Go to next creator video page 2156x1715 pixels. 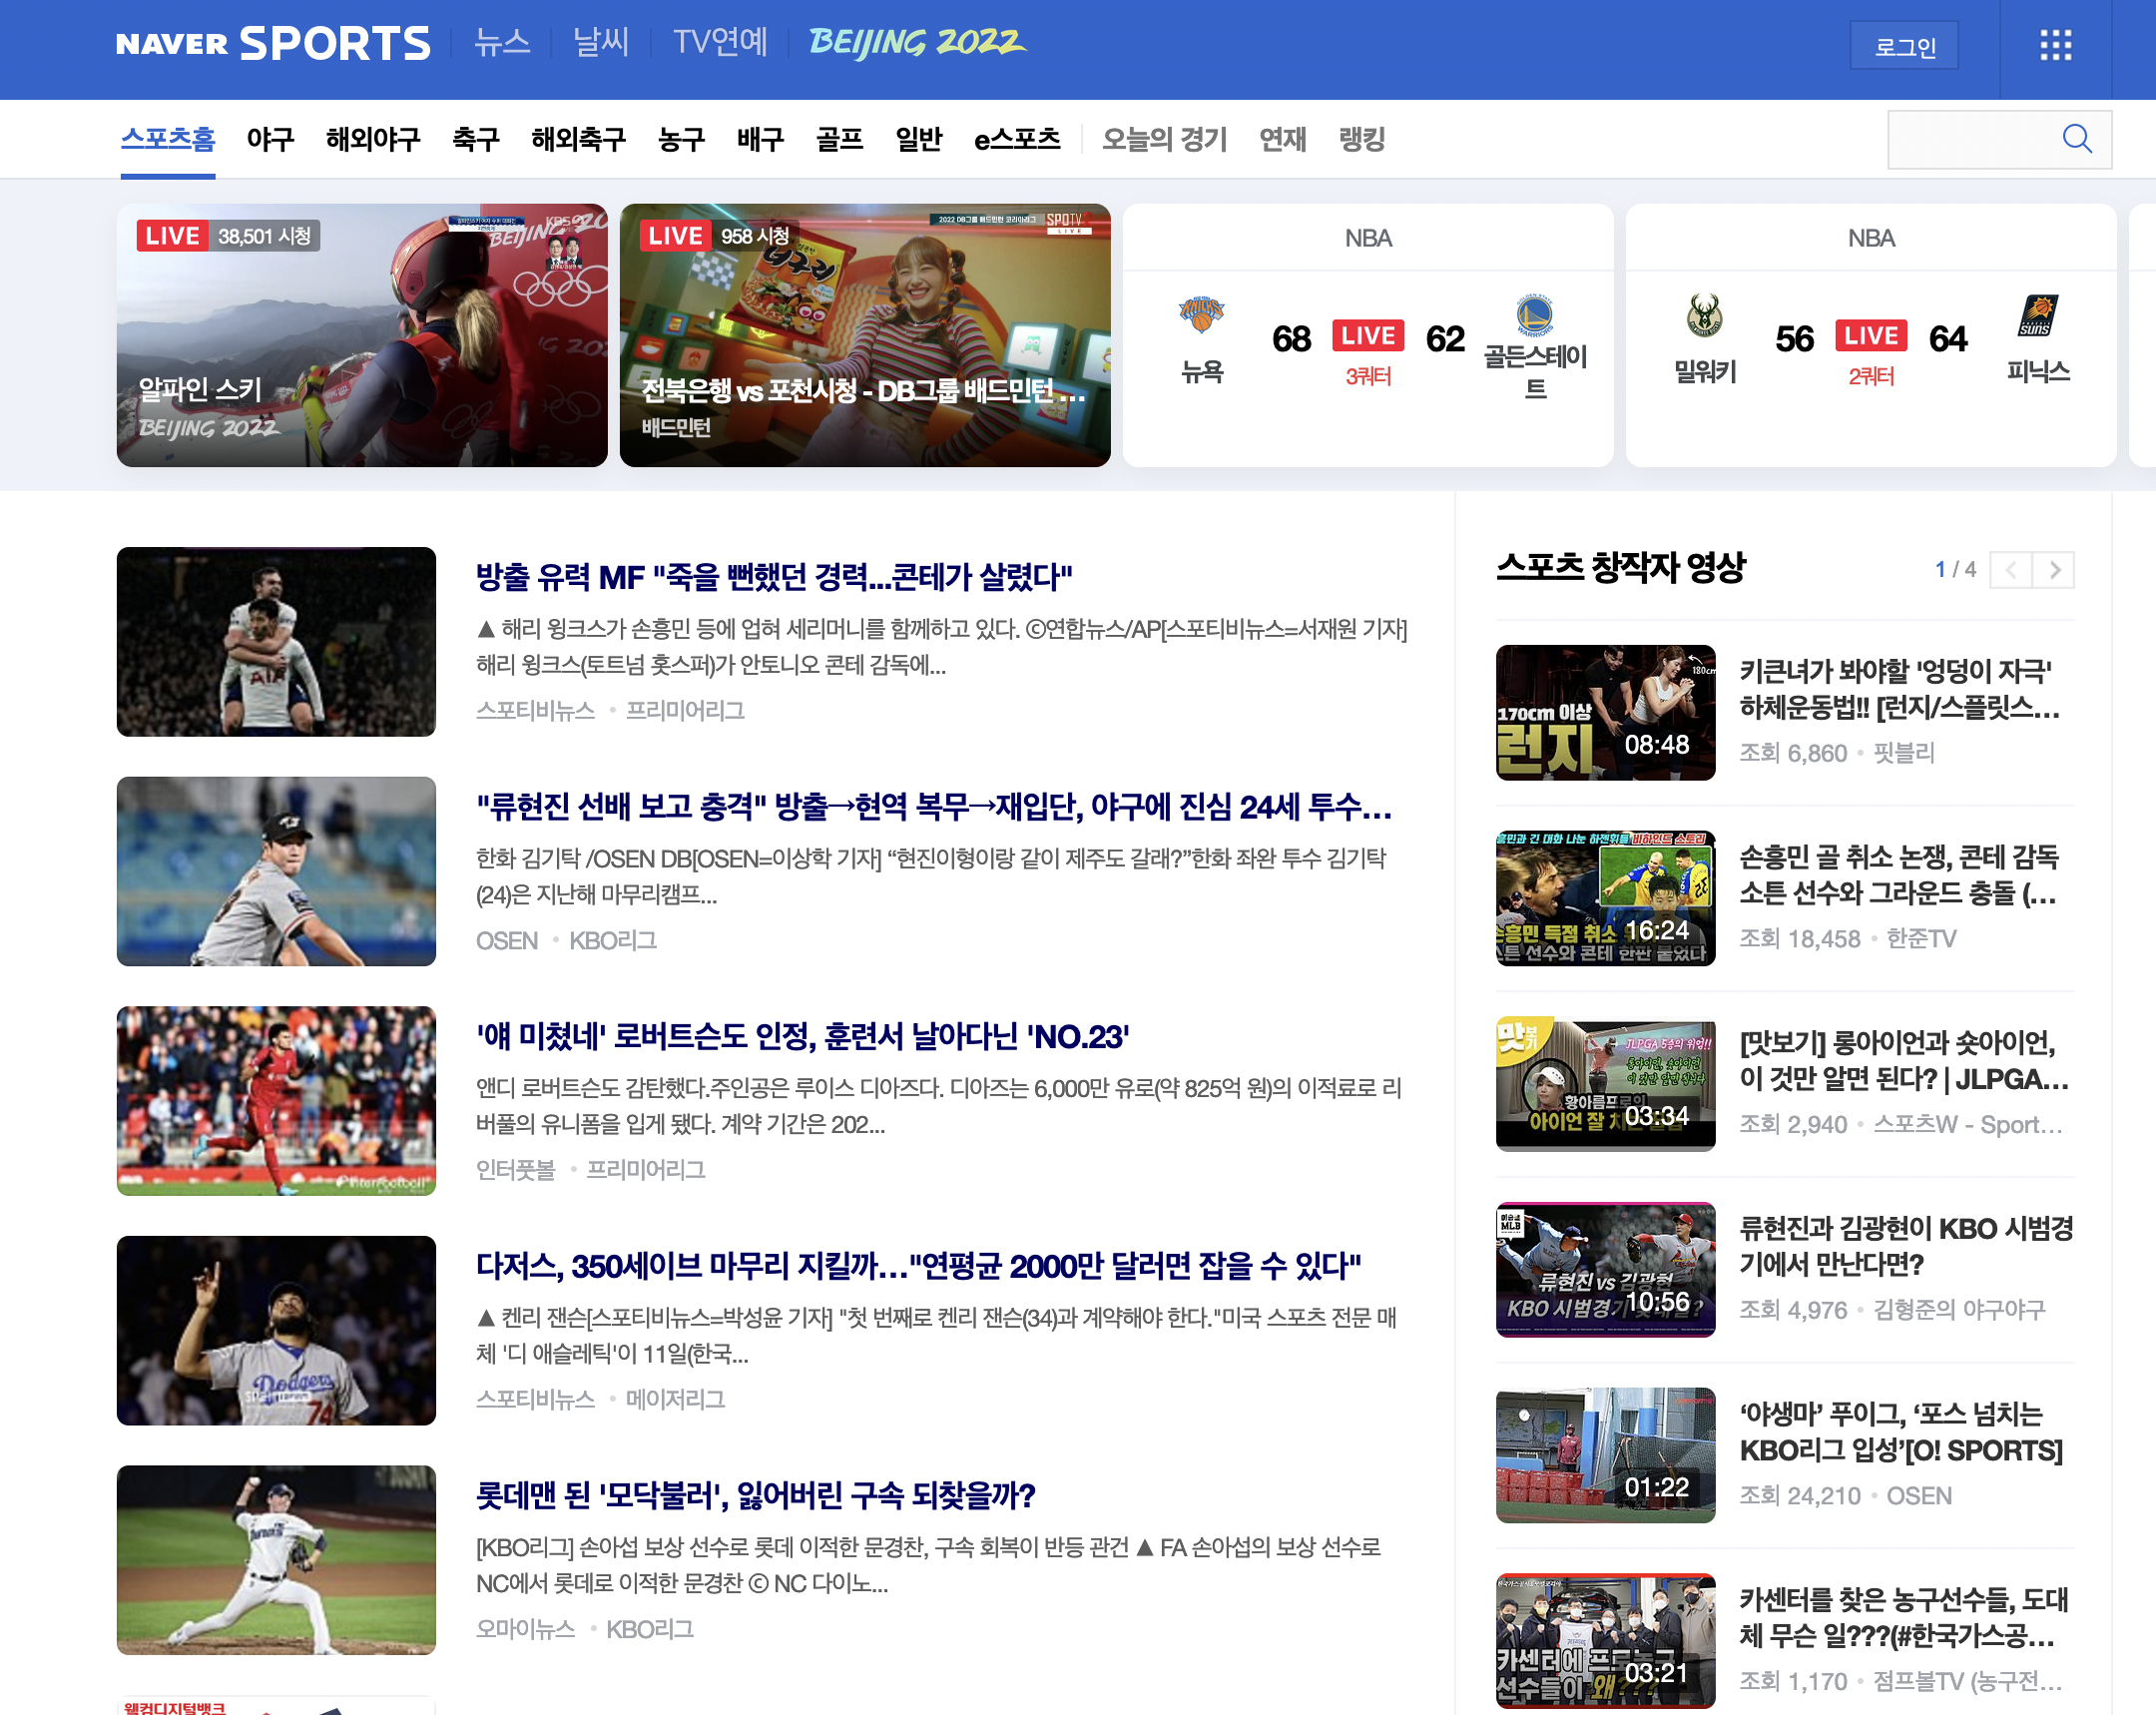pos(2054,570)
